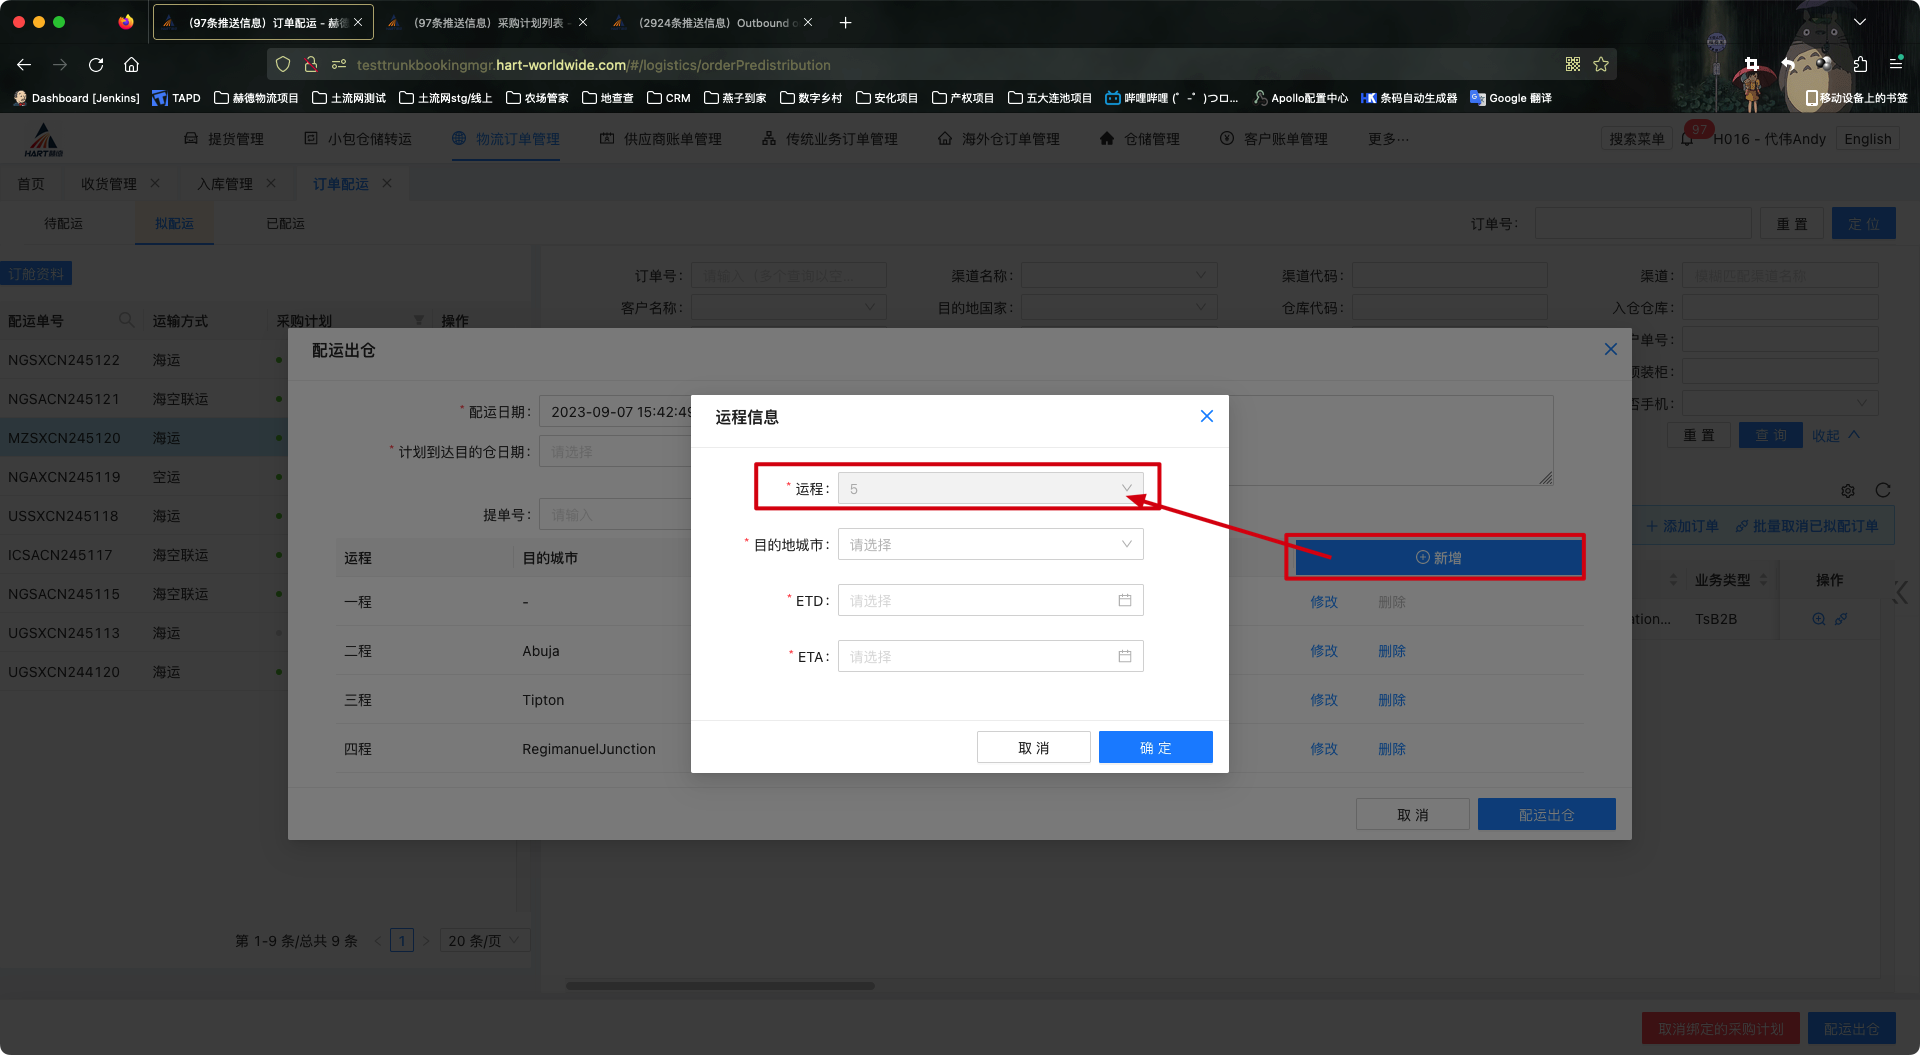Open the 目的地城市 dropdown
Screen dimensions: 1920x1055
pos(990,544)
